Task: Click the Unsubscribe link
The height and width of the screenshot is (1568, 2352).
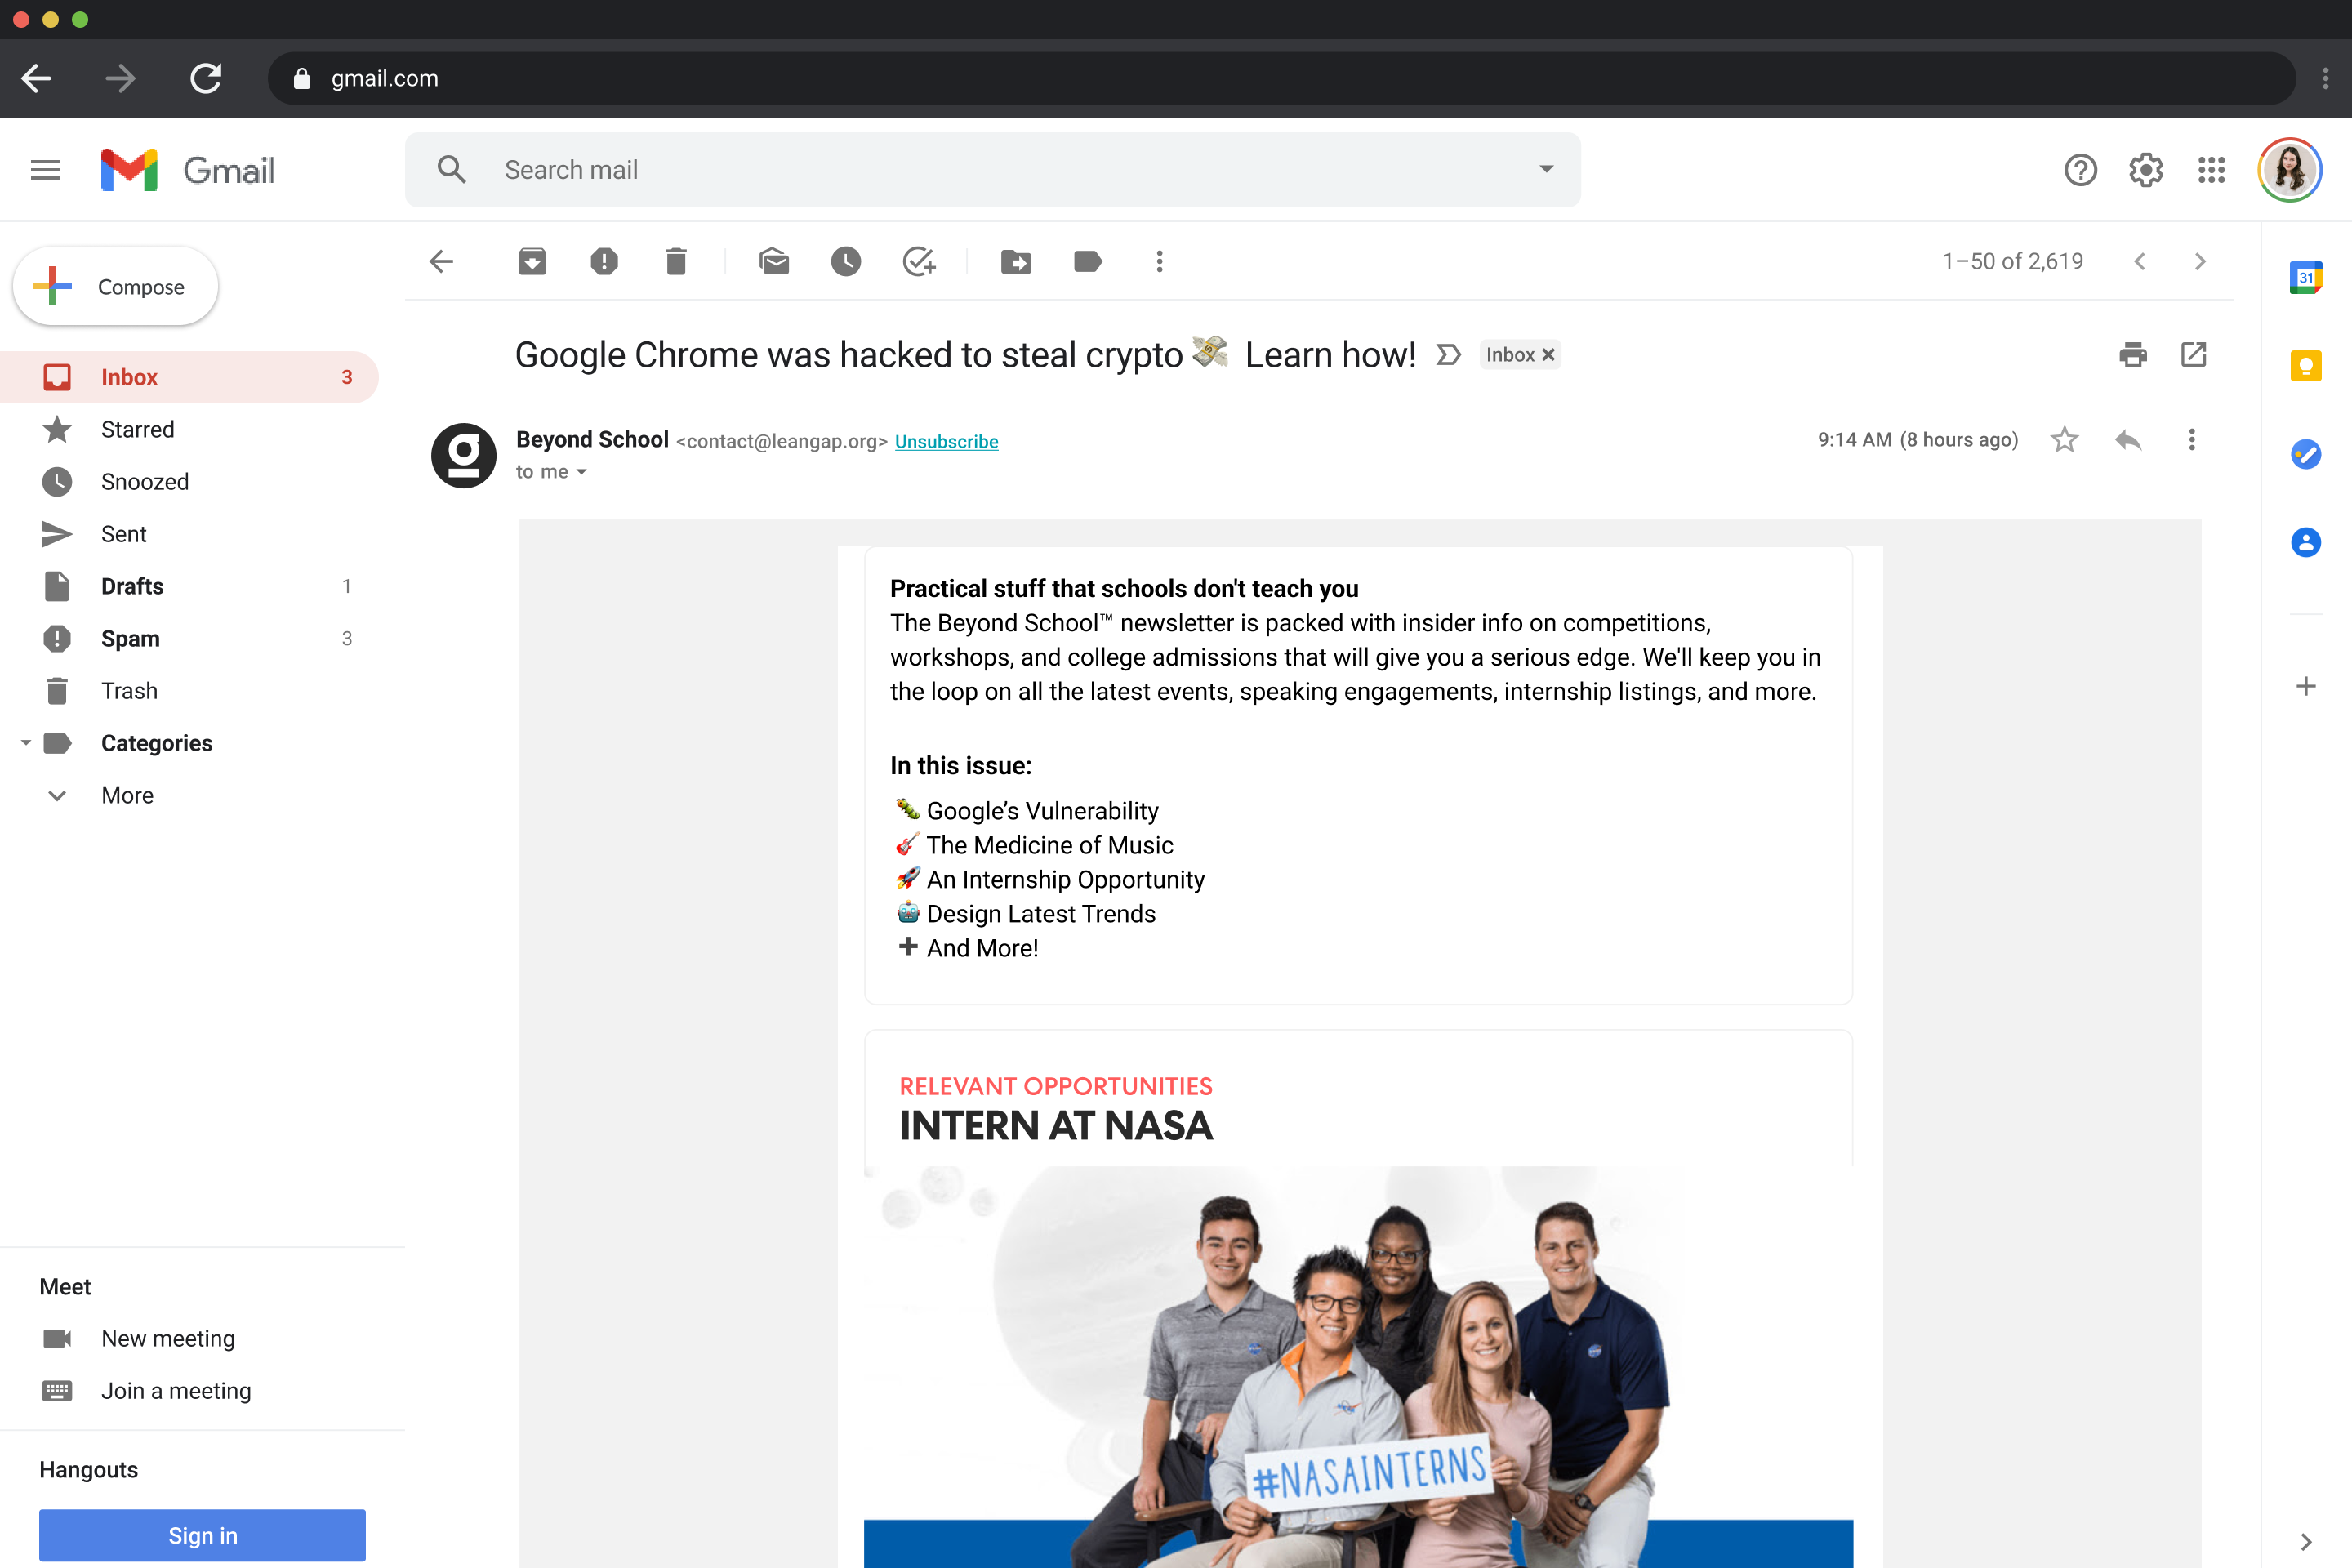Action: tap(946, 442)
